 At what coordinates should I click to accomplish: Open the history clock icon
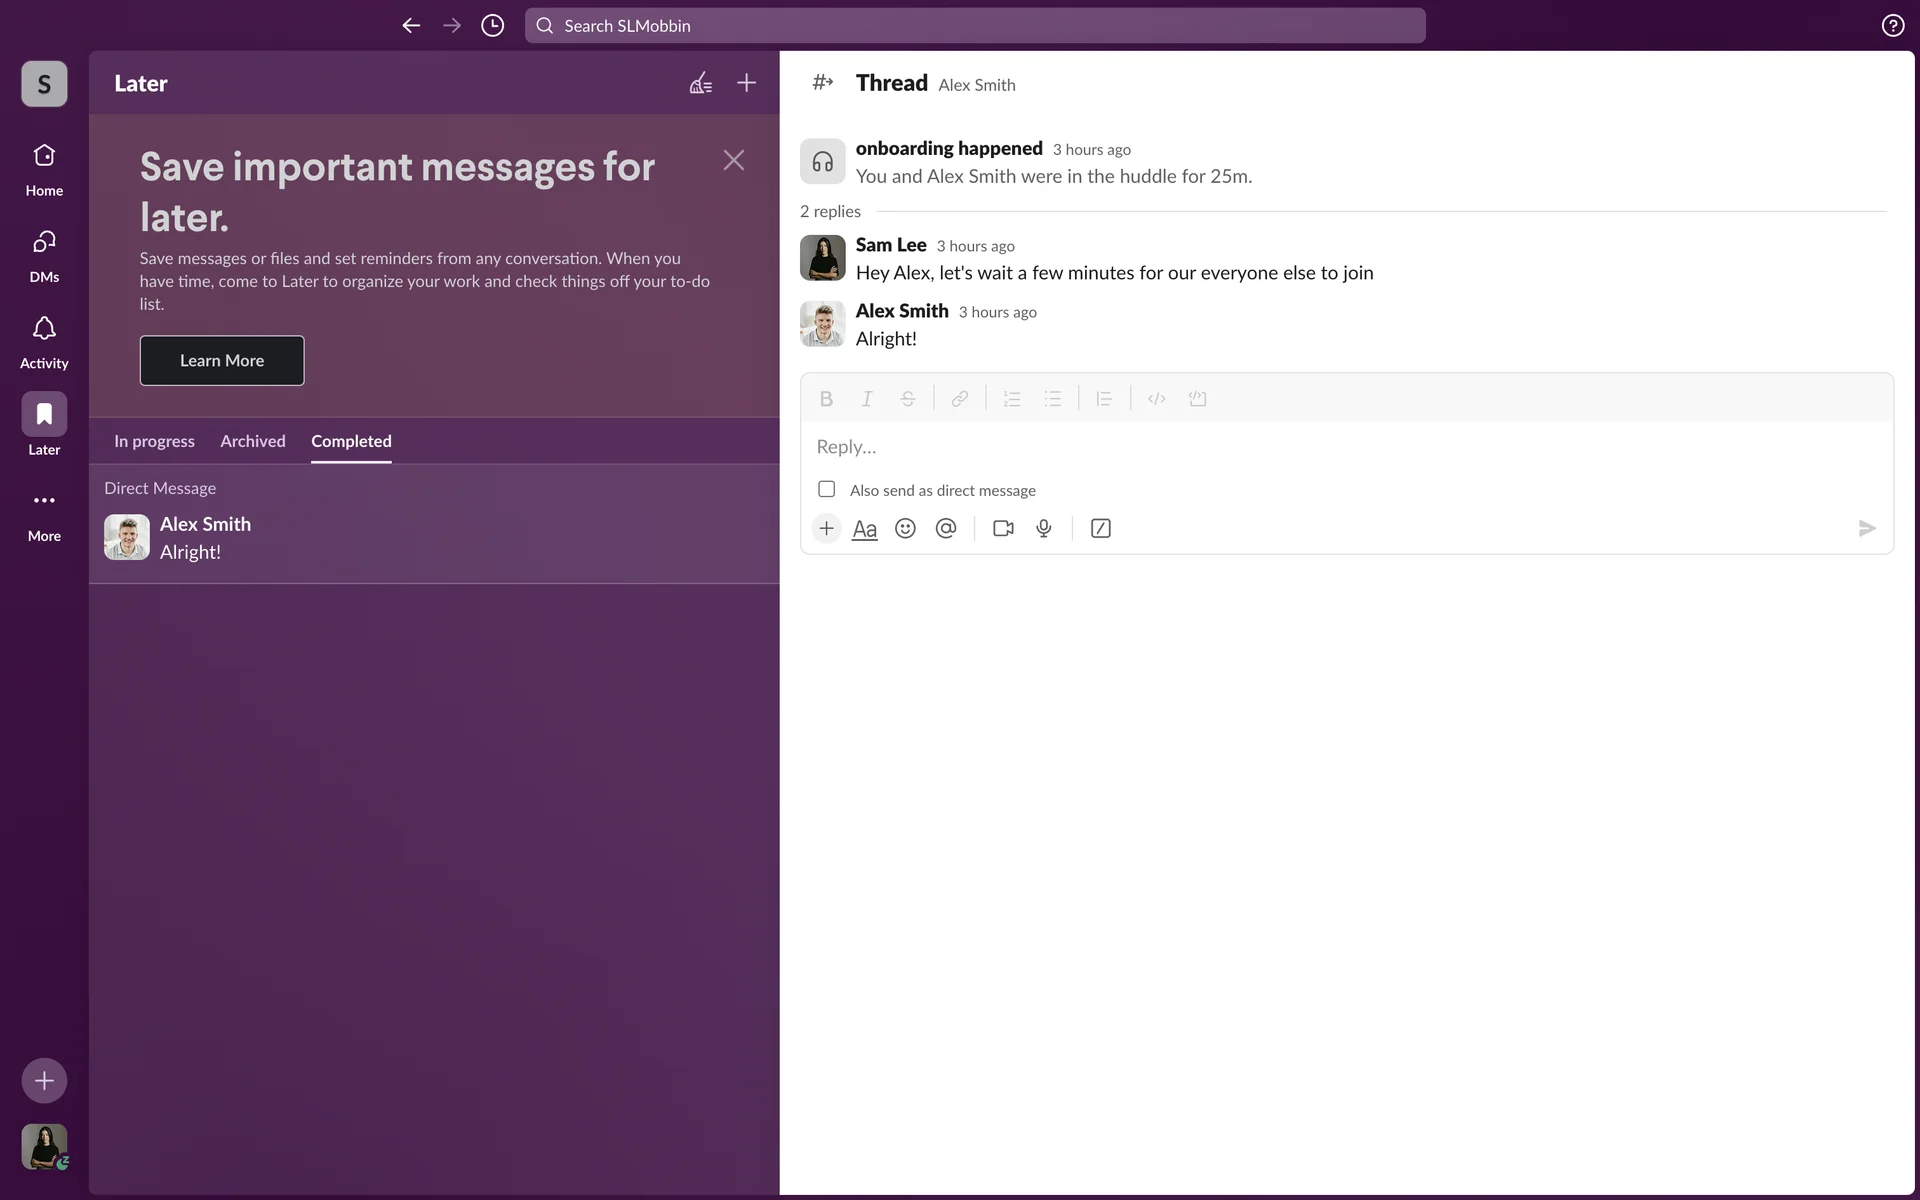(x=492, y=26)
